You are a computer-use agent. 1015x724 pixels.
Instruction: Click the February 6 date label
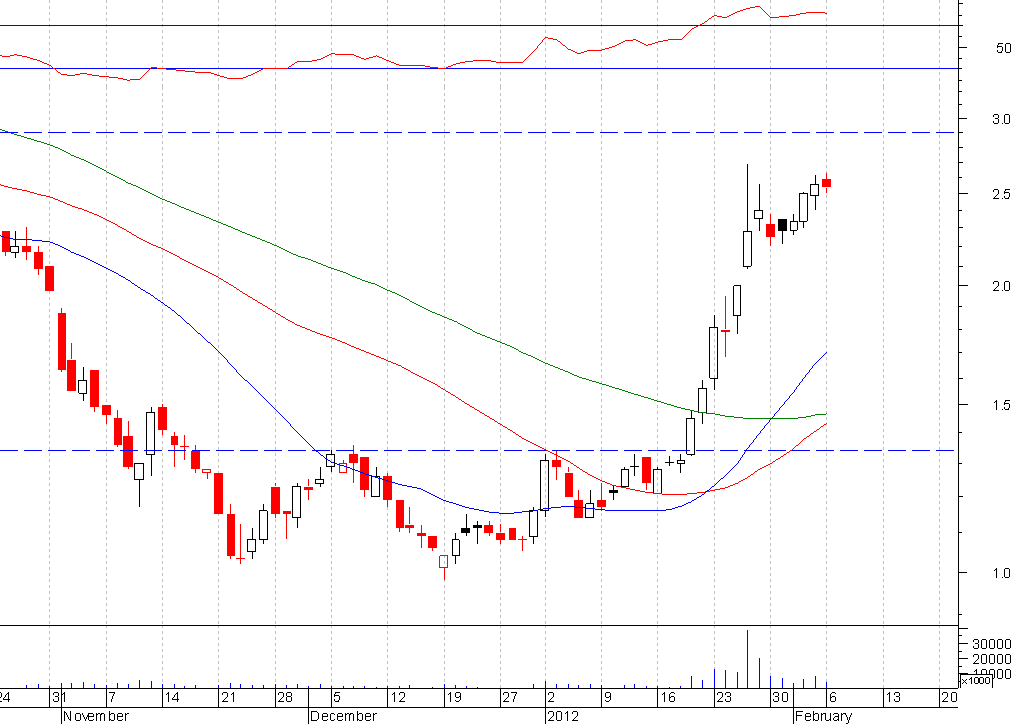832,697
